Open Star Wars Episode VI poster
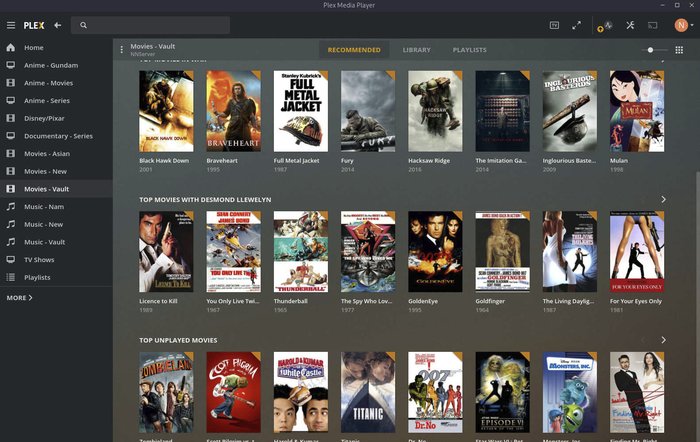 pyautogui.click(x=503, y=392)
